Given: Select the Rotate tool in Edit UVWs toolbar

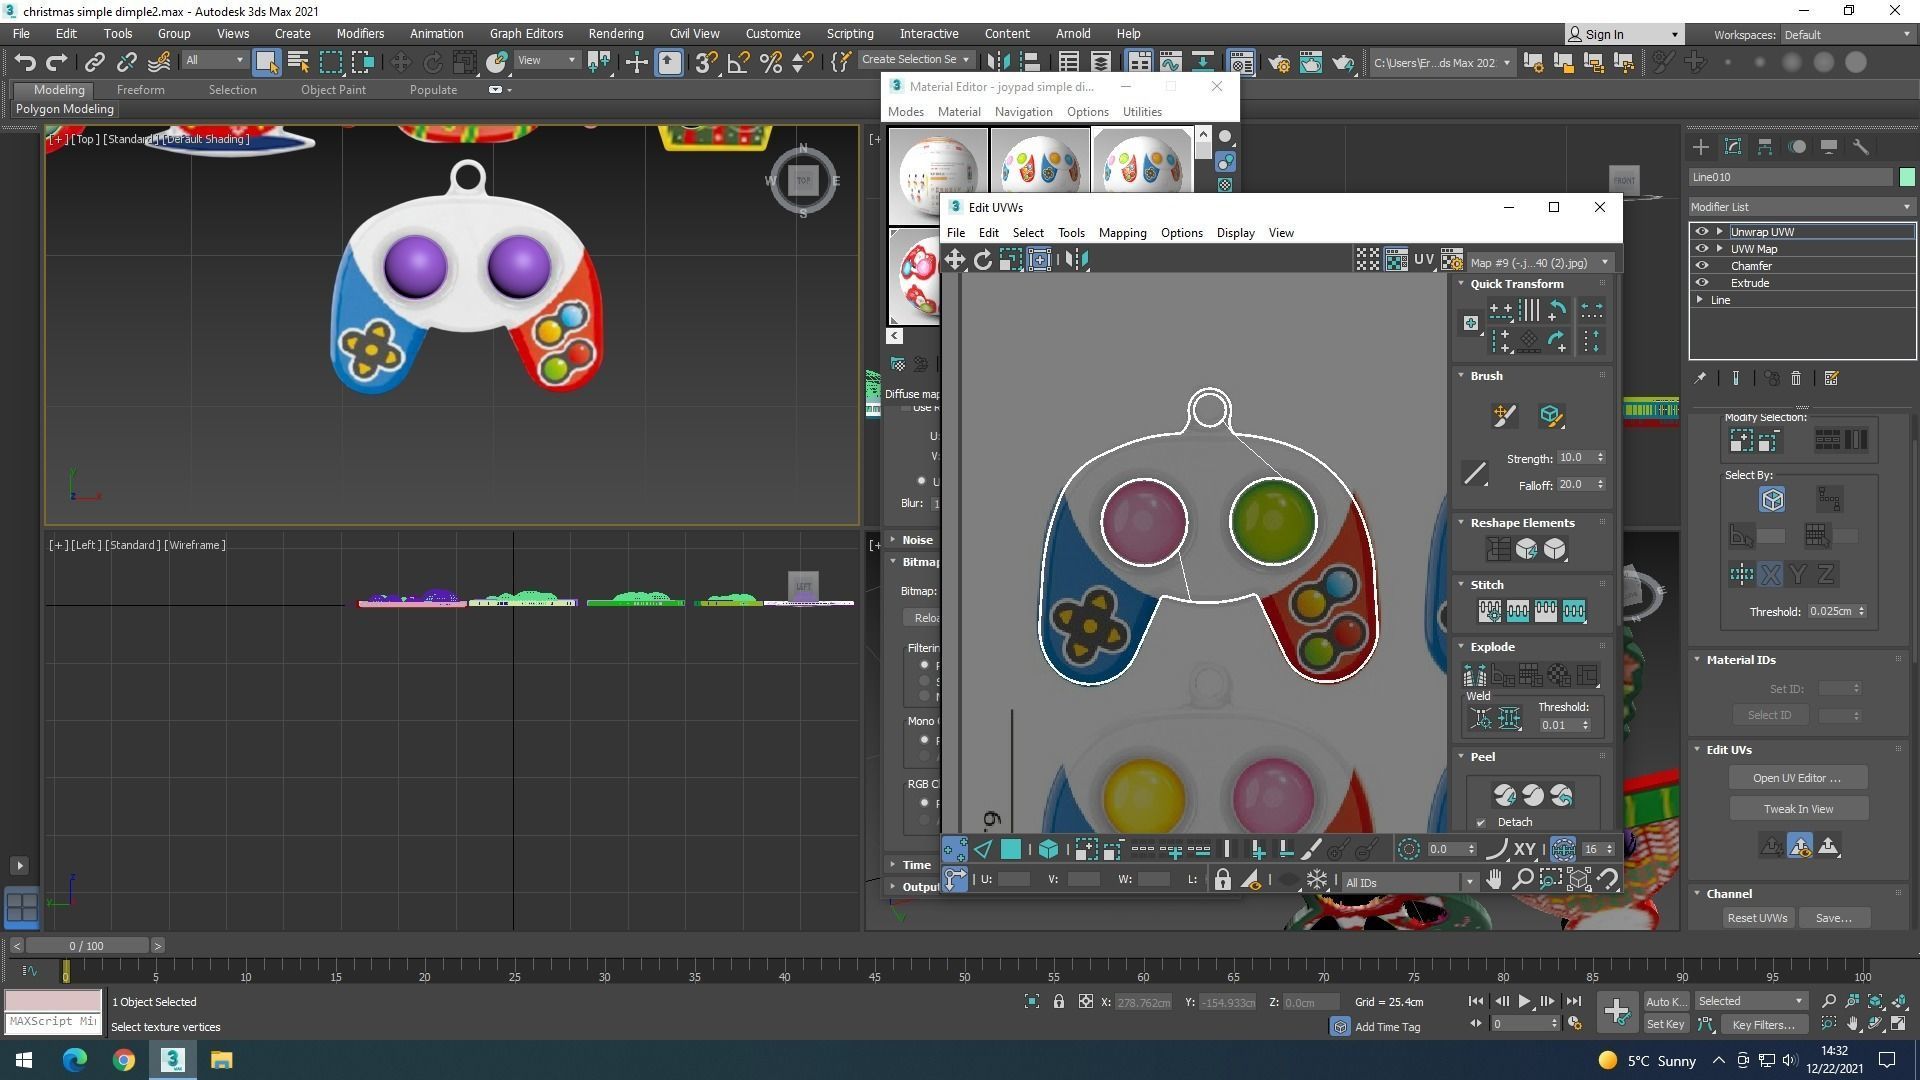Looking at the screenshot, I should point(982,260).
